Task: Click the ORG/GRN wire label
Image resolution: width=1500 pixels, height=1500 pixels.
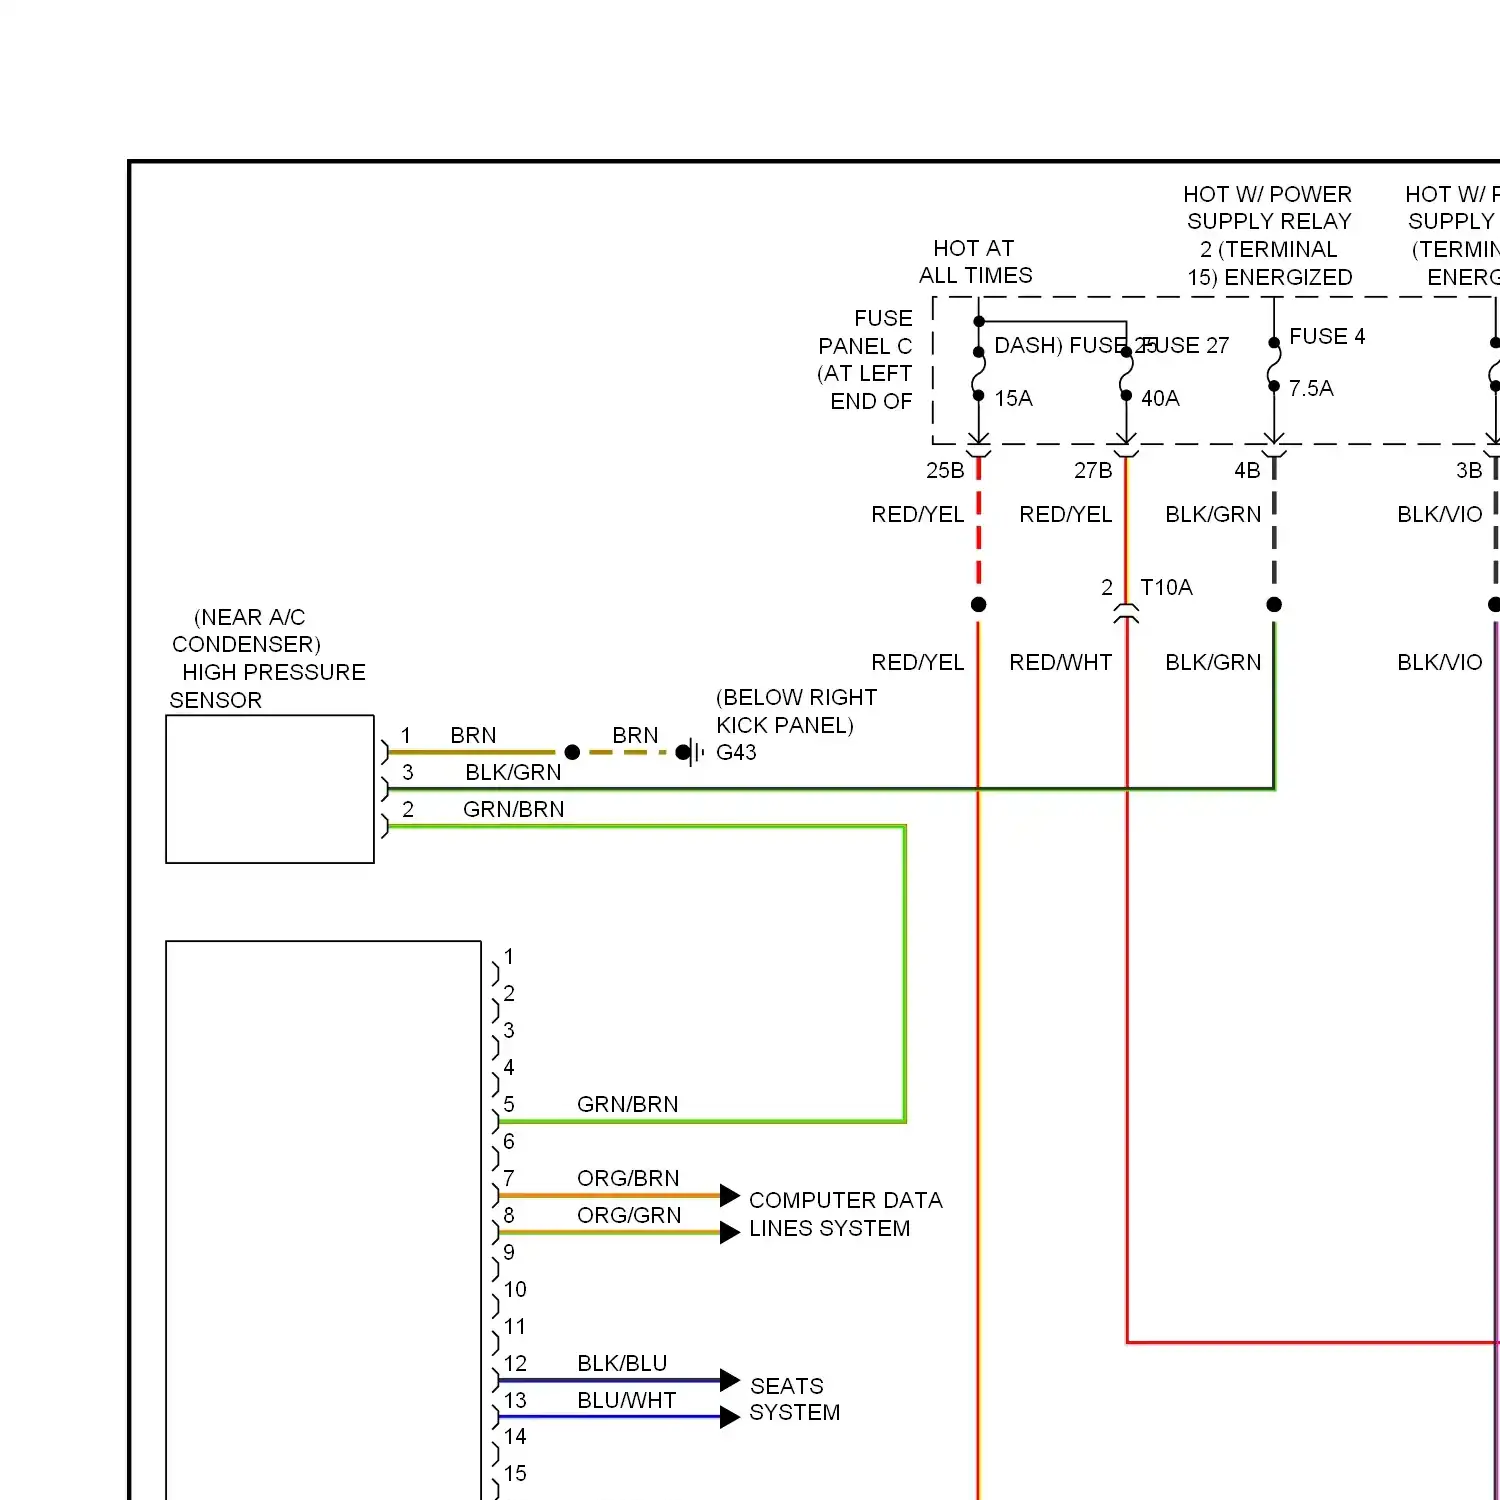Action: coord(629,1215)
